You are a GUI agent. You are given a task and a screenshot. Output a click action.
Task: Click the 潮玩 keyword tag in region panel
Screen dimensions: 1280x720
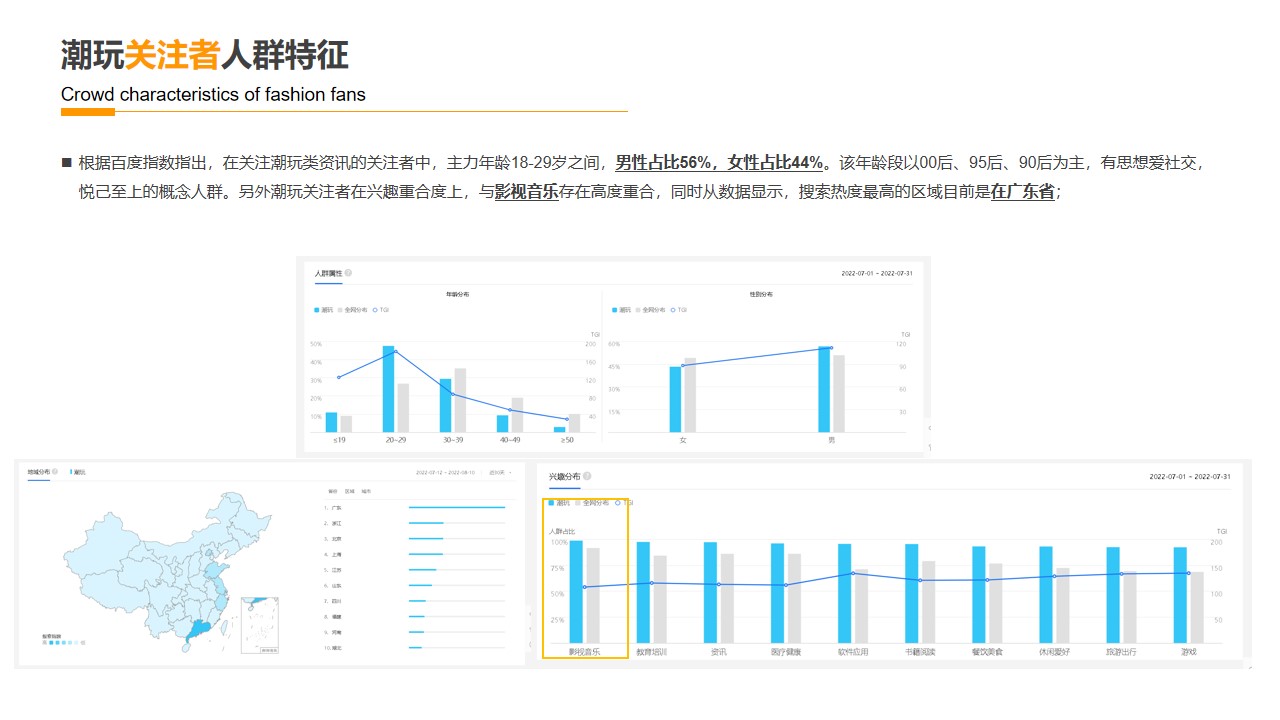(78, 471)
